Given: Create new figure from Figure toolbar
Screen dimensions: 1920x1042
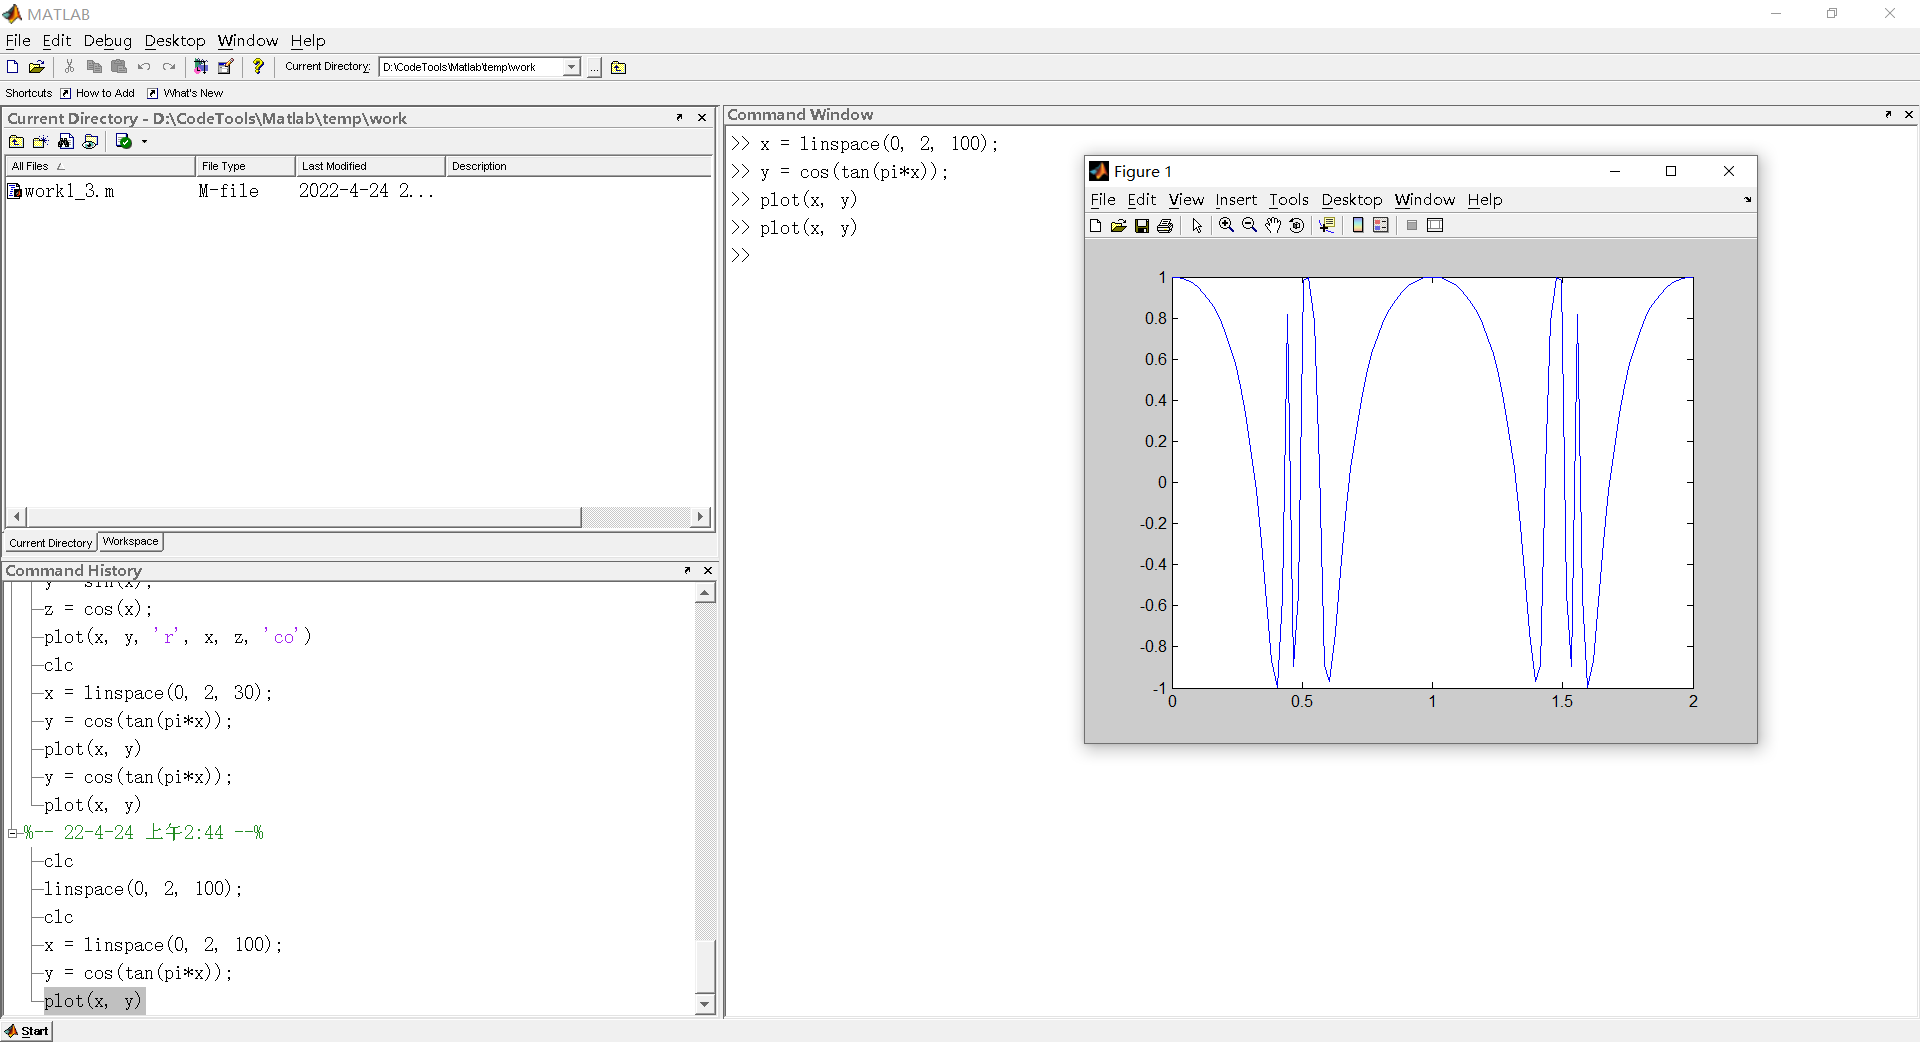Looking at the screenshot, I should pyautogui.click(x=1096, y=225).
